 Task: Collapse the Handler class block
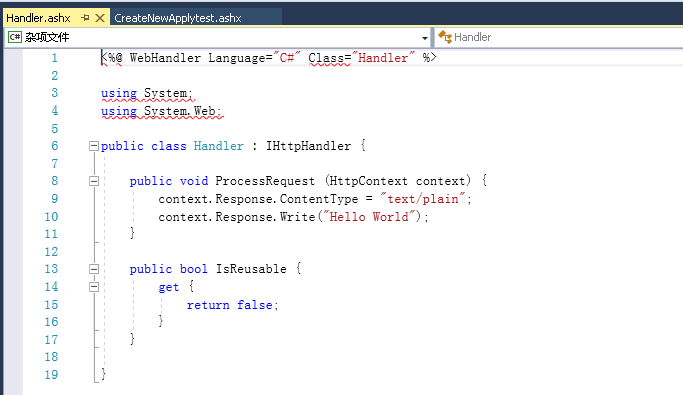pyautogui.click(x=94, y=146)
